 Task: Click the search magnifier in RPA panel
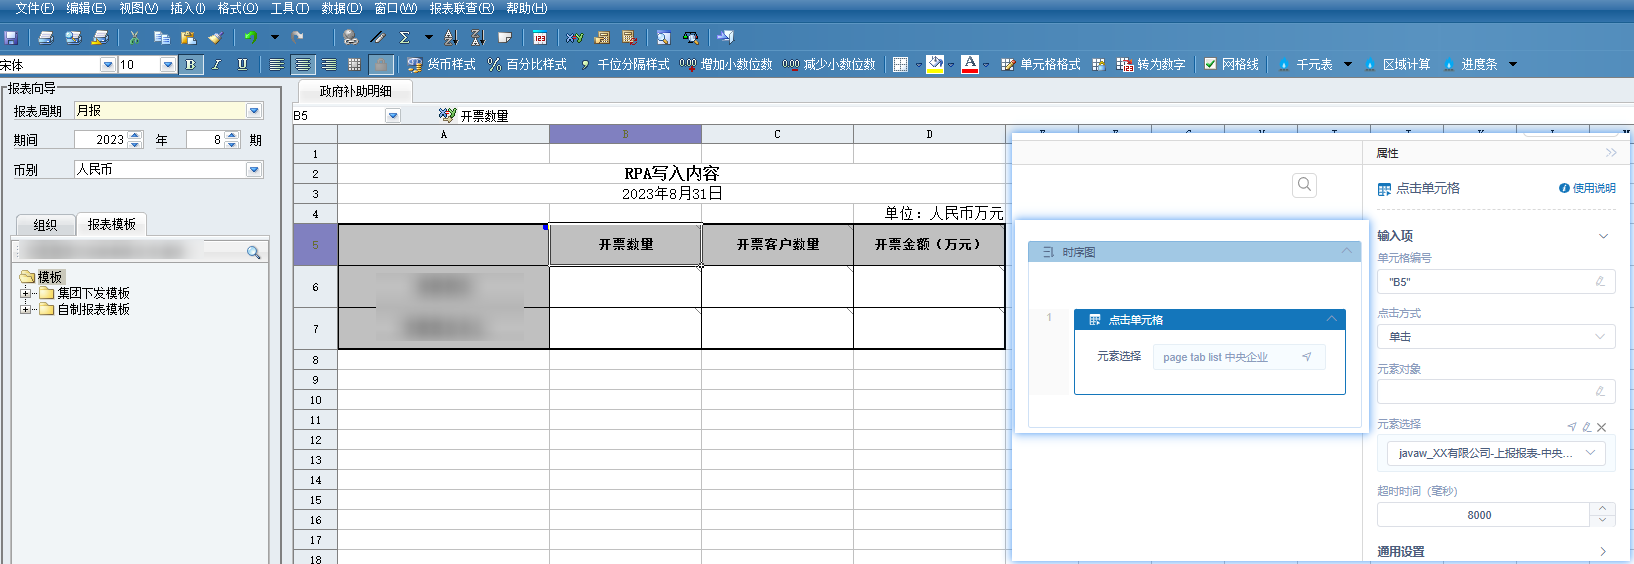click(x=1304, y=185)
